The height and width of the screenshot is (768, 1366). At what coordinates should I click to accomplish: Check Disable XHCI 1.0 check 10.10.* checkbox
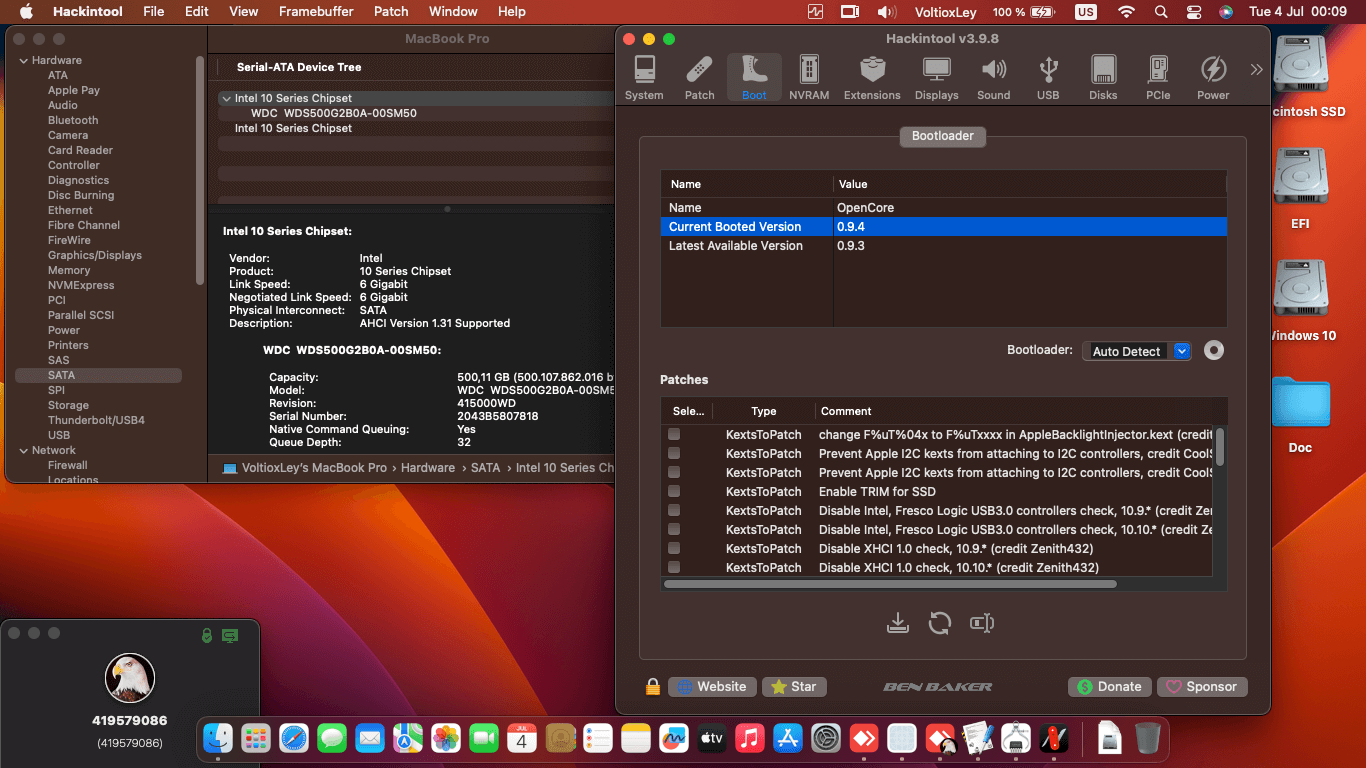[x=674, y=567]
